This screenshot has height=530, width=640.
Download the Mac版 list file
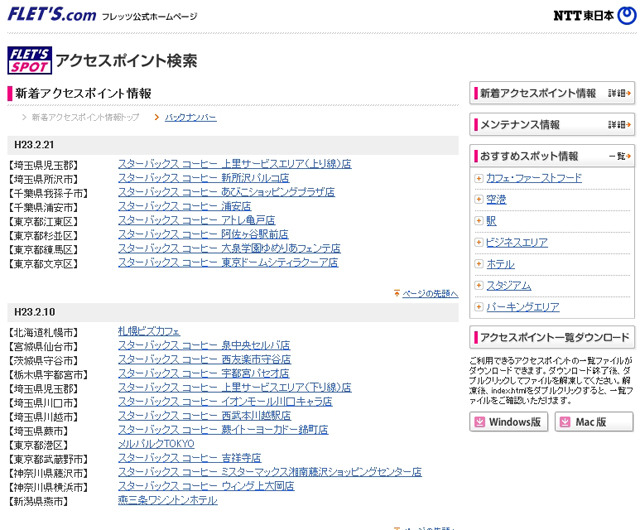pyautogui.click(x=594, y=422)
